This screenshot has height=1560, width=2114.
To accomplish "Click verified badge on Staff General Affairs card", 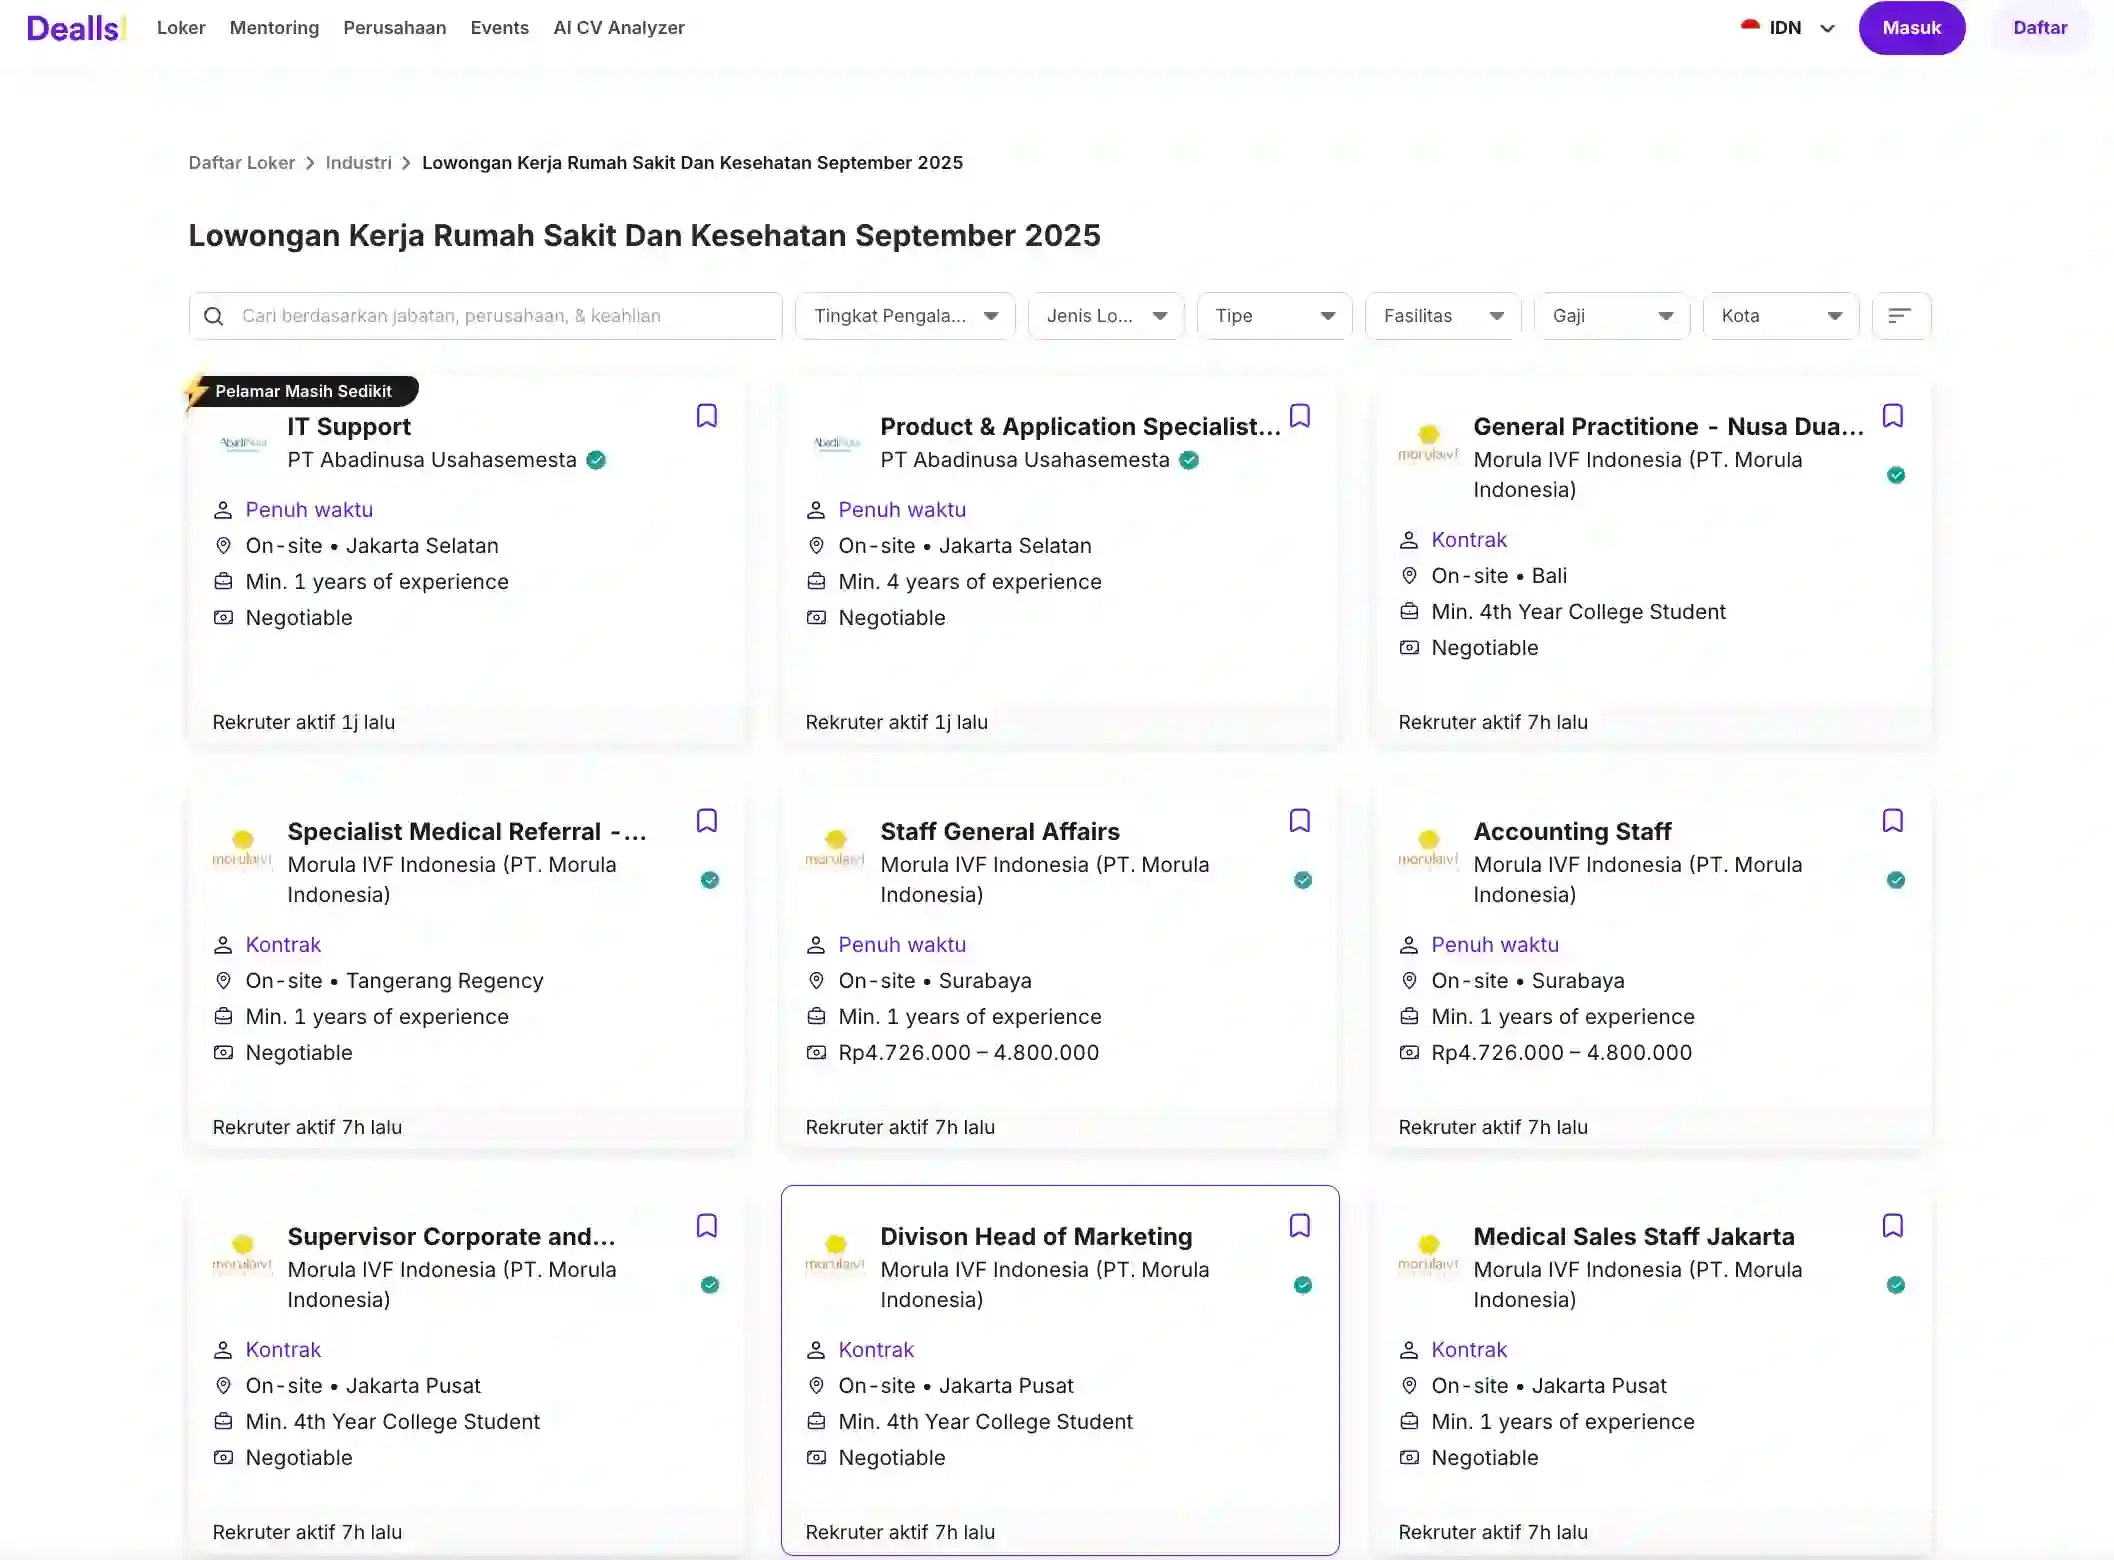I will [1303, 880].
